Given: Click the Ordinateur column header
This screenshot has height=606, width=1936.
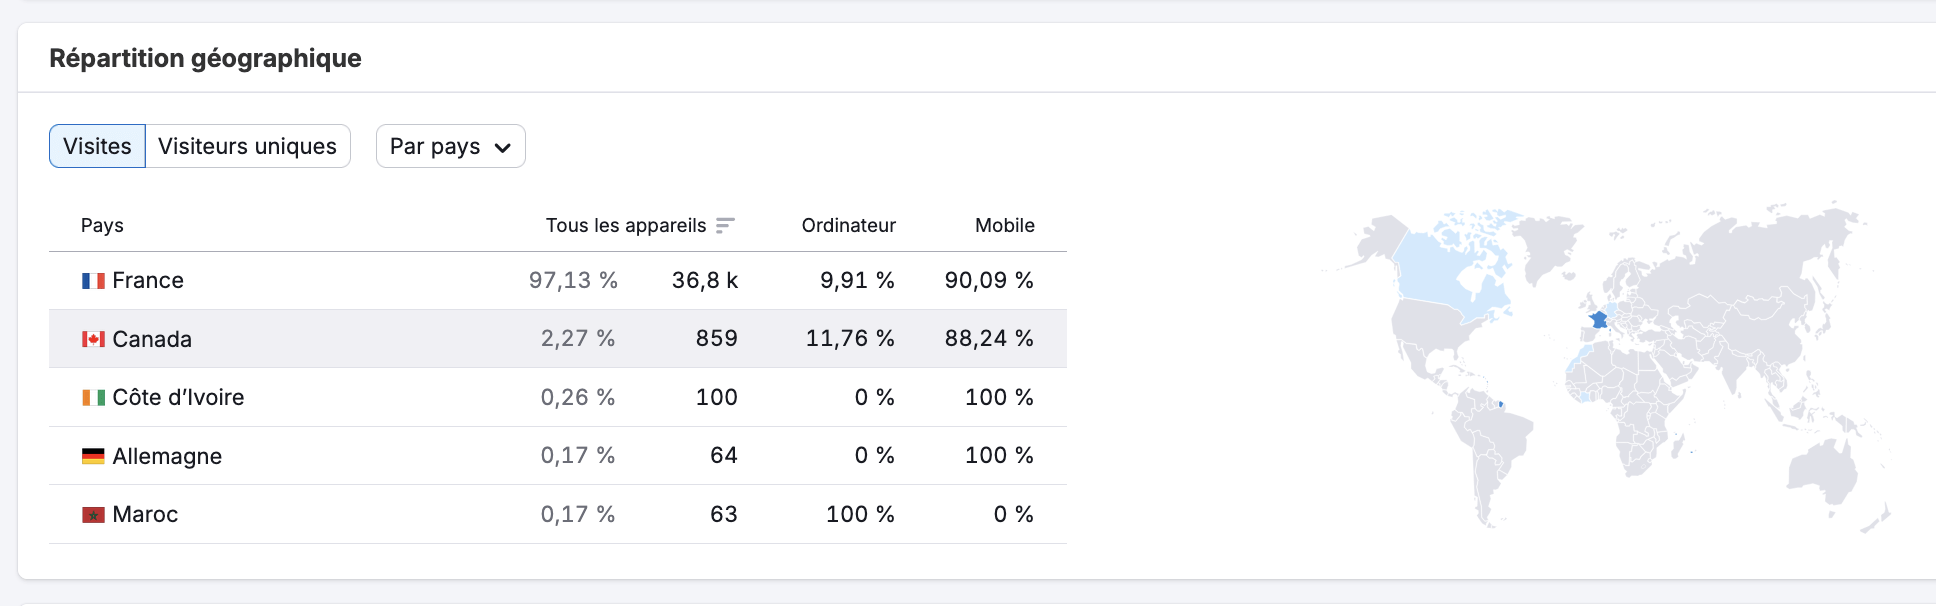Looking at the screenshot, I should click(x=848, y=226).
